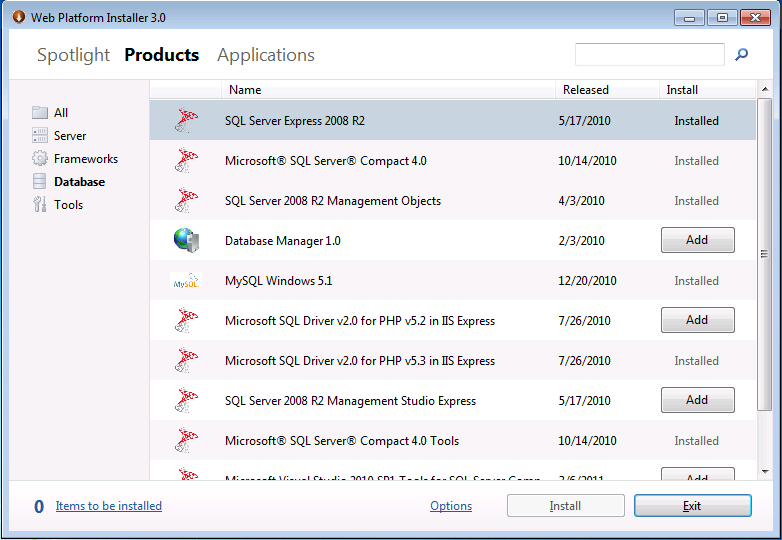Focus the search input field
This screenshot has height=540, width=782.
coord(649,54)
